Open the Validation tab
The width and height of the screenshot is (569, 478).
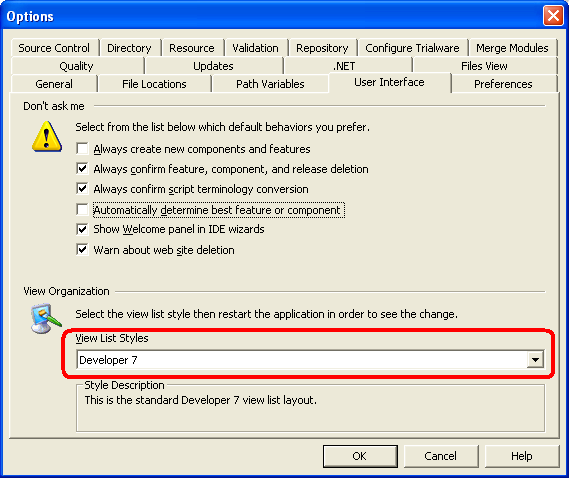(x=255, y=48)
